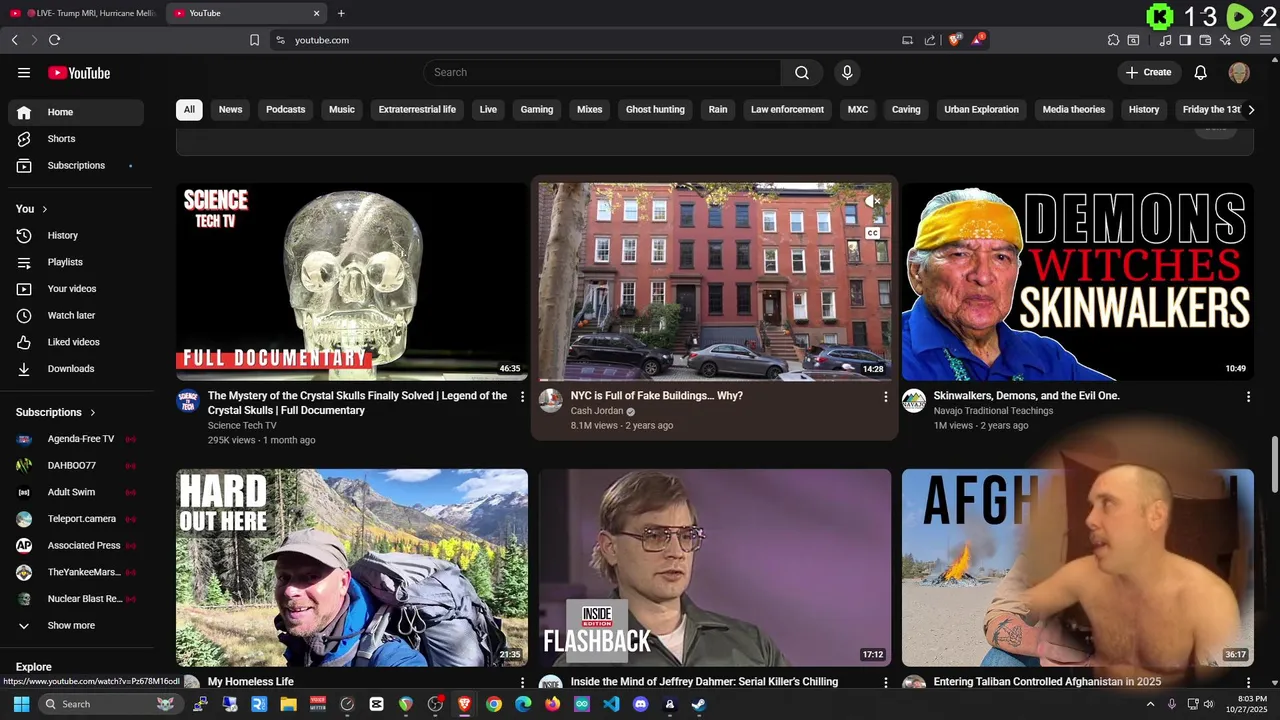This screenshot has width=1280, height=720.
Task: Select the Extraterrestrial life chip
Action: point(417,110)
